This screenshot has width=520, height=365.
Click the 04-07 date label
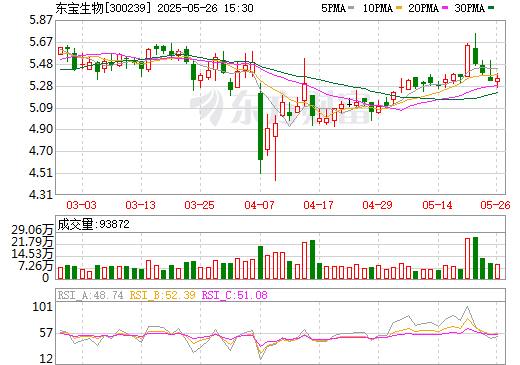[259, 205]
